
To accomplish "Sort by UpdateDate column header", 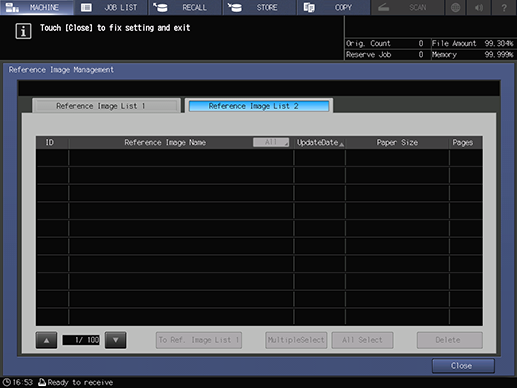I will pos(320,143).
